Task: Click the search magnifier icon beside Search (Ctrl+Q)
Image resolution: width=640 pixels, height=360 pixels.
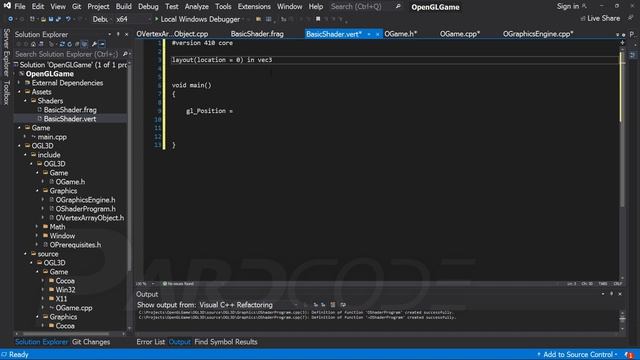Action: [398, 7]
